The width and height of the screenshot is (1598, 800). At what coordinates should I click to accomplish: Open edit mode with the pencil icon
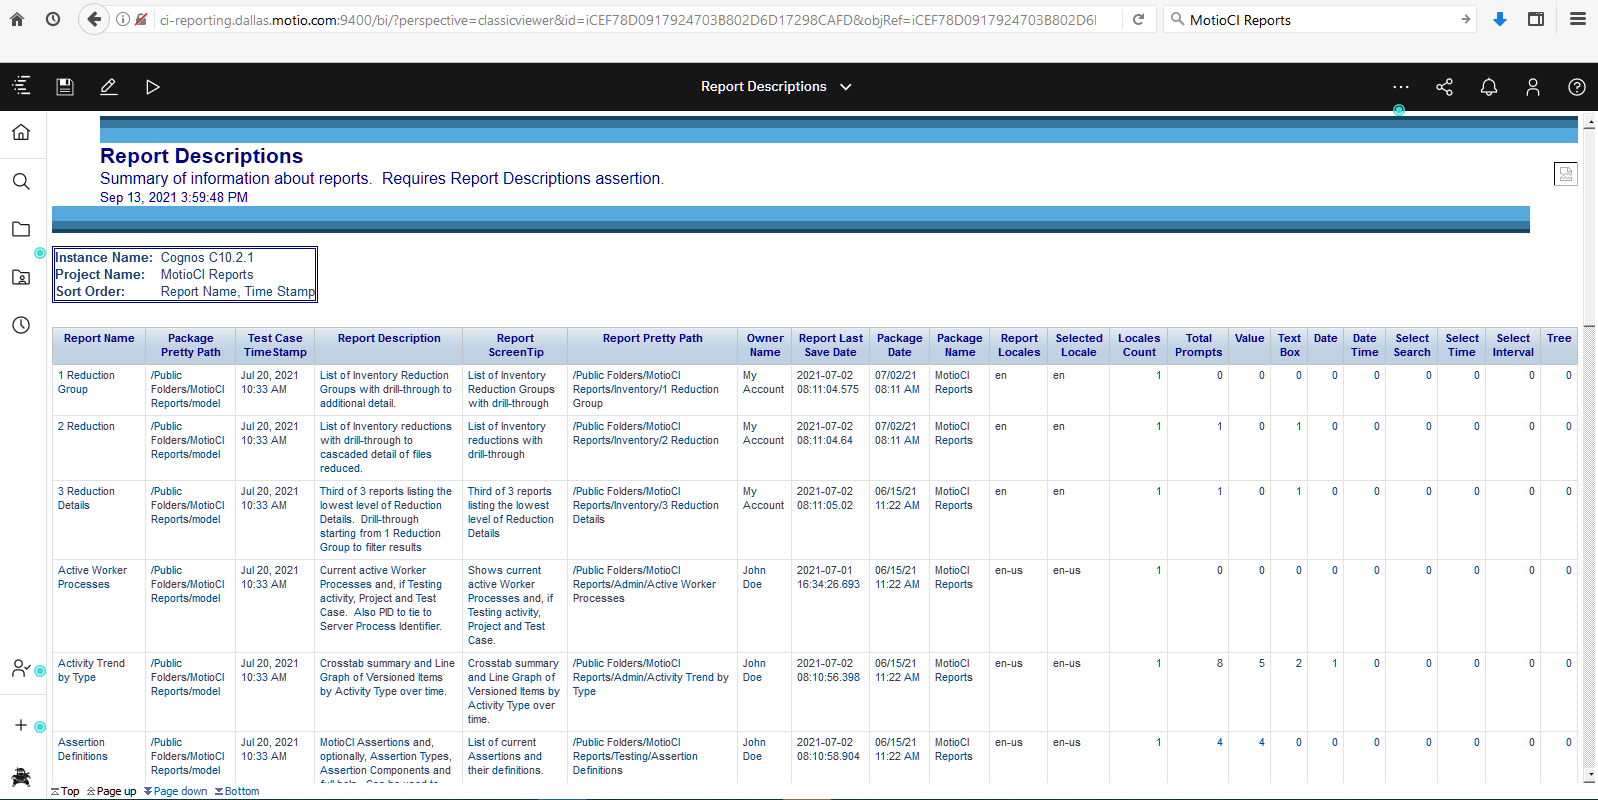[109, 87]
